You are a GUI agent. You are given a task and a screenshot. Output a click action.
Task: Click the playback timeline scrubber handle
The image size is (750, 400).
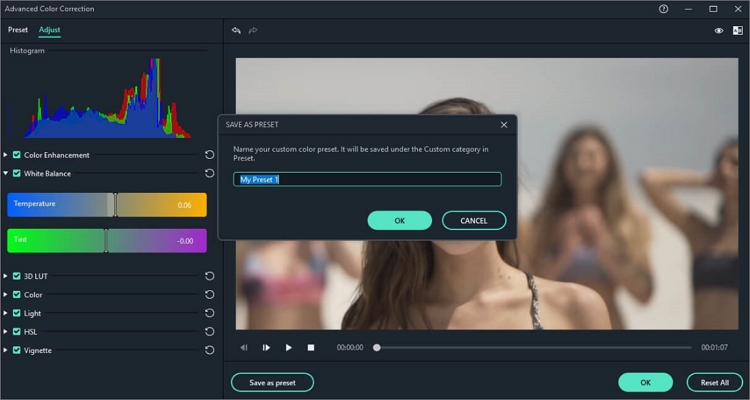pyautogui.click(x=377, y=348)
